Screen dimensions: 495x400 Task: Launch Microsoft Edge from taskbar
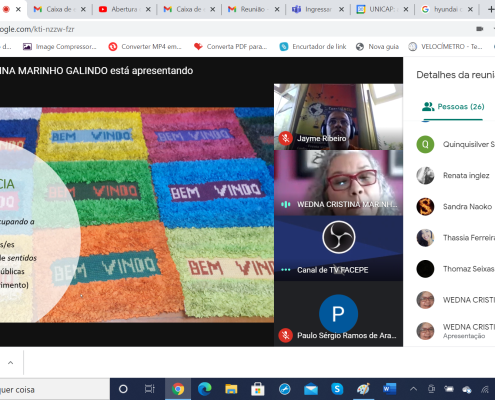(x=204, y=389)
